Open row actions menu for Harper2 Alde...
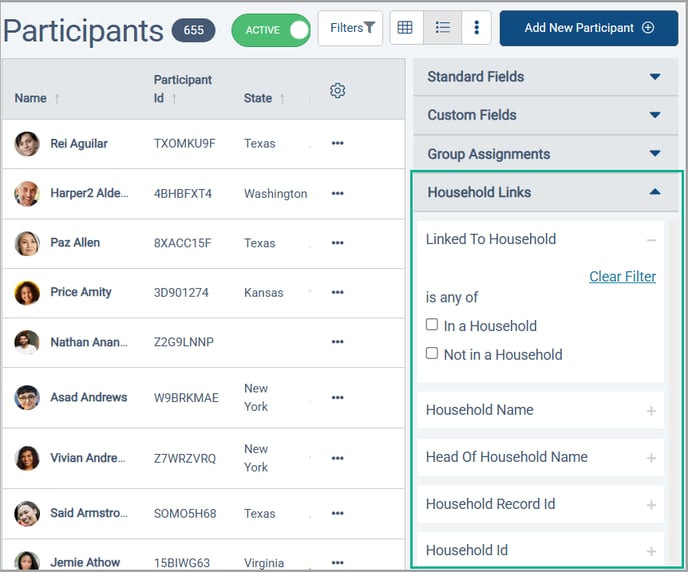The height and width of the screenshot is (572, 688). 337,193
